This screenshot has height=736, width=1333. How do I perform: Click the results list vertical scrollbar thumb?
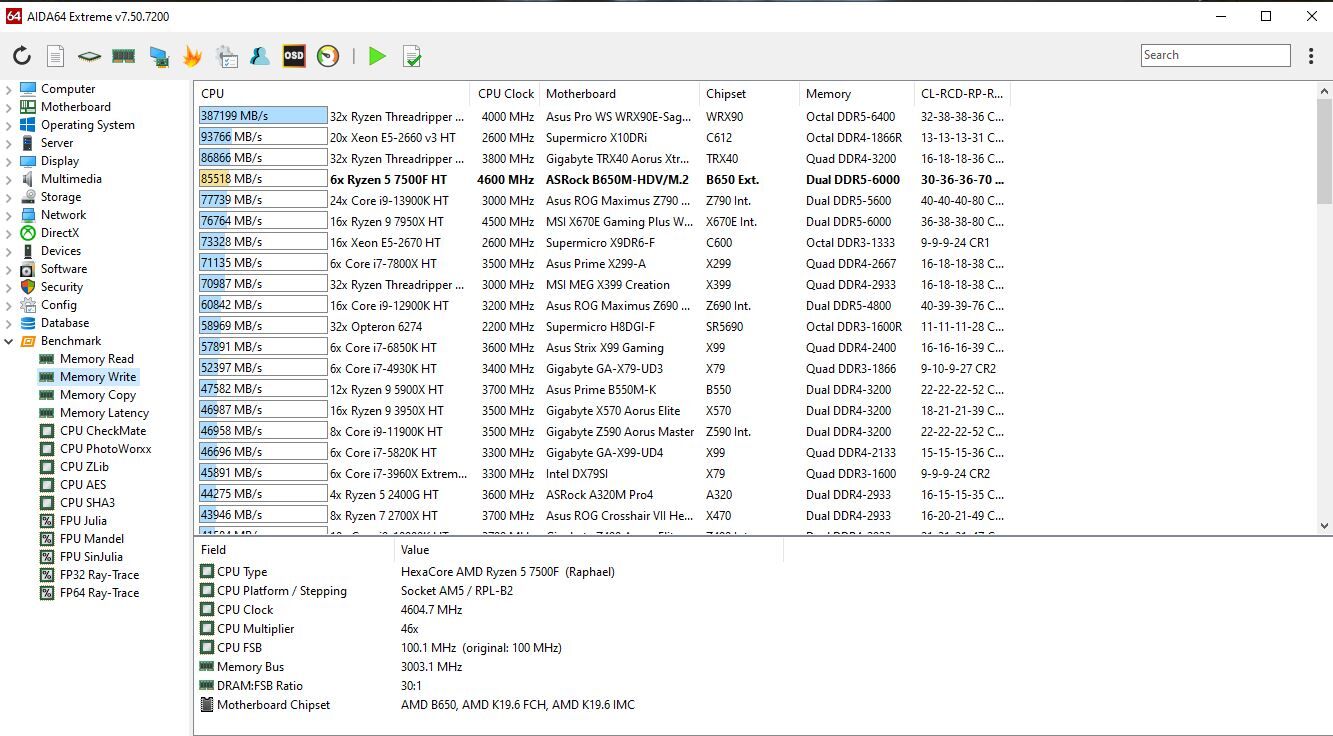pos(1324,149)
